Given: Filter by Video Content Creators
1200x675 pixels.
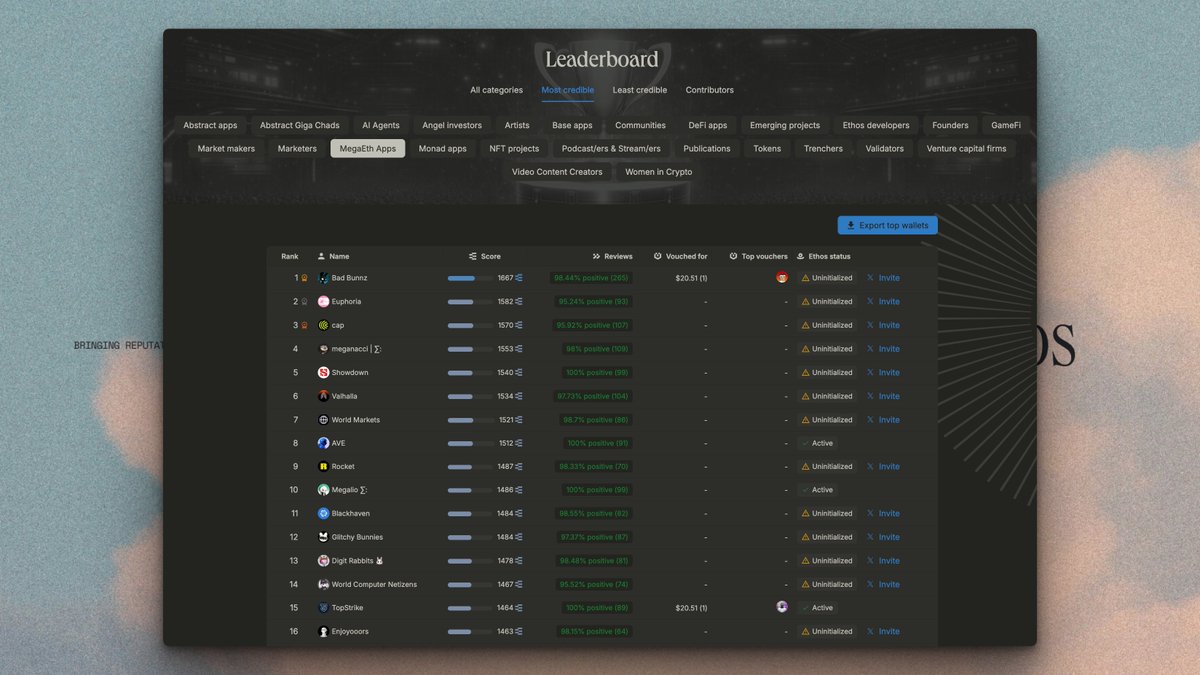Looking at the screenshot, I should pos(557,172).
